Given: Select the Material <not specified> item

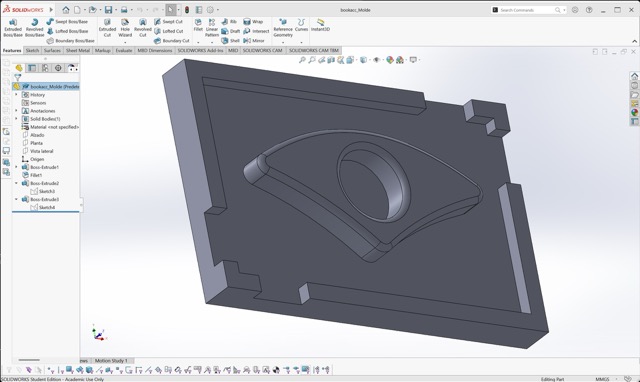Looking at the screenshot, I should [50, 127].
